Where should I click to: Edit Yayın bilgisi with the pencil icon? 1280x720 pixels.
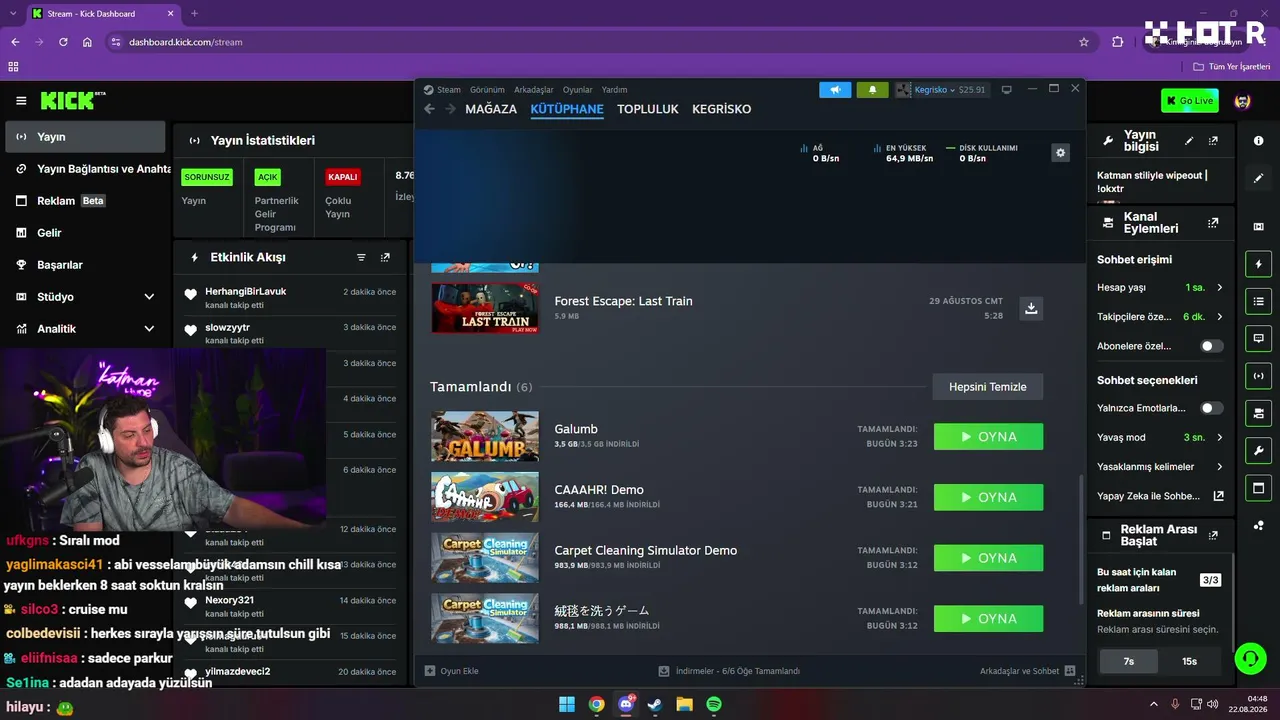1189,141
